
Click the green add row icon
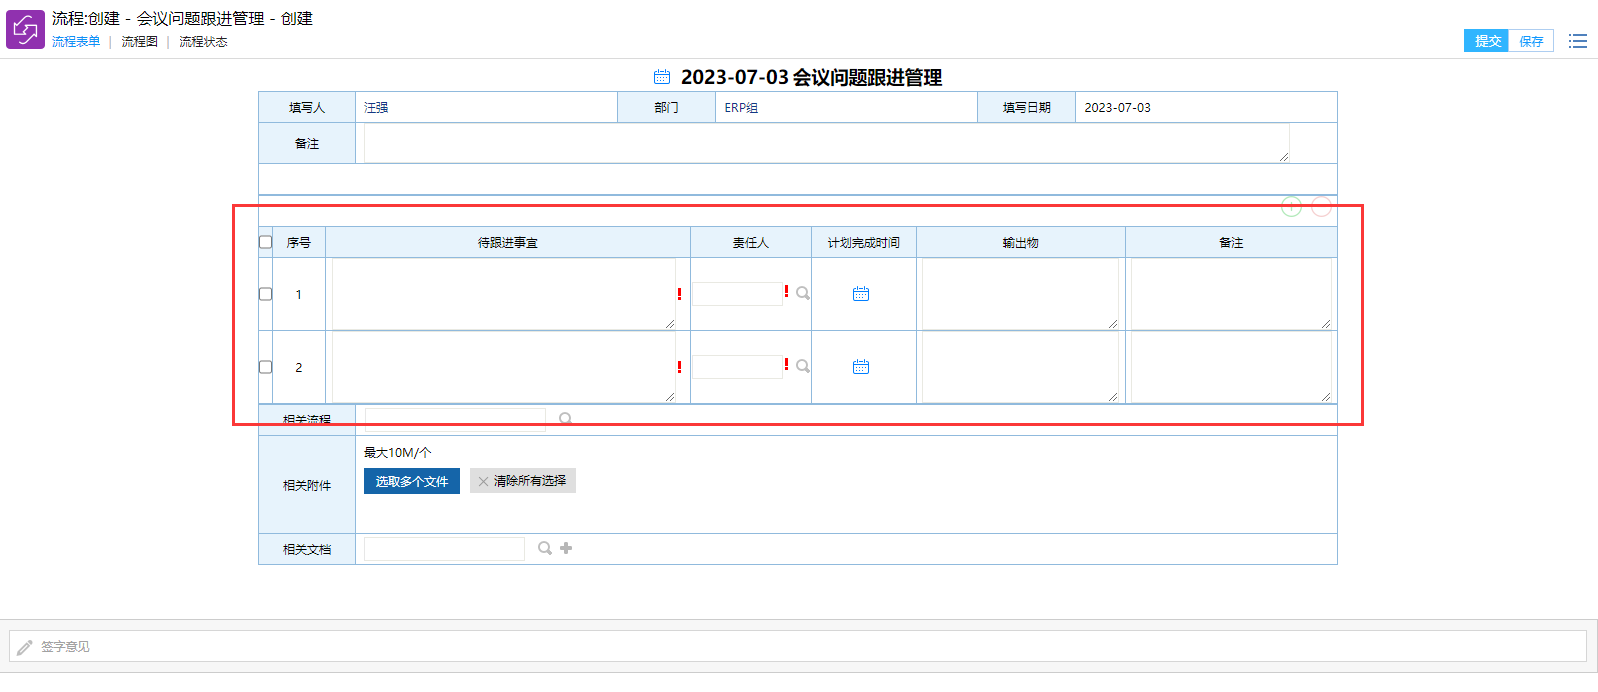(x=1291, y=207)
